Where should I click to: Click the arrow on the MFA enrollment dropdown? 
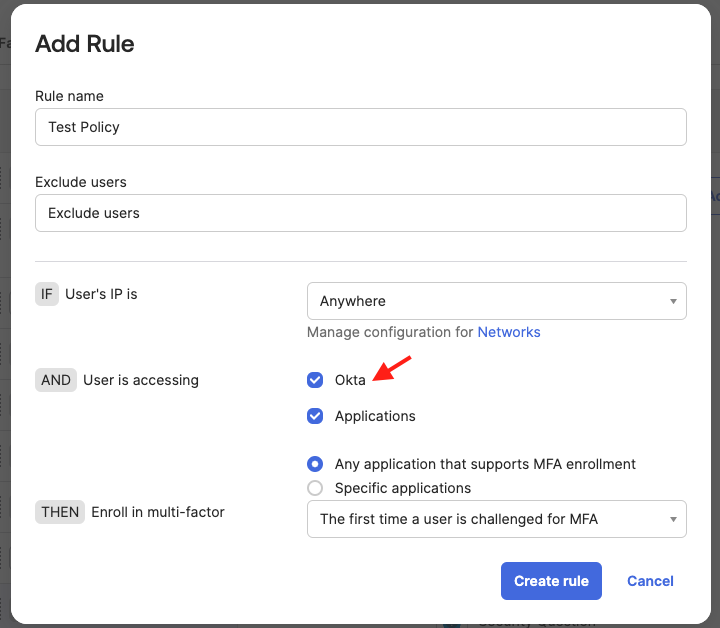pos(673,519)
